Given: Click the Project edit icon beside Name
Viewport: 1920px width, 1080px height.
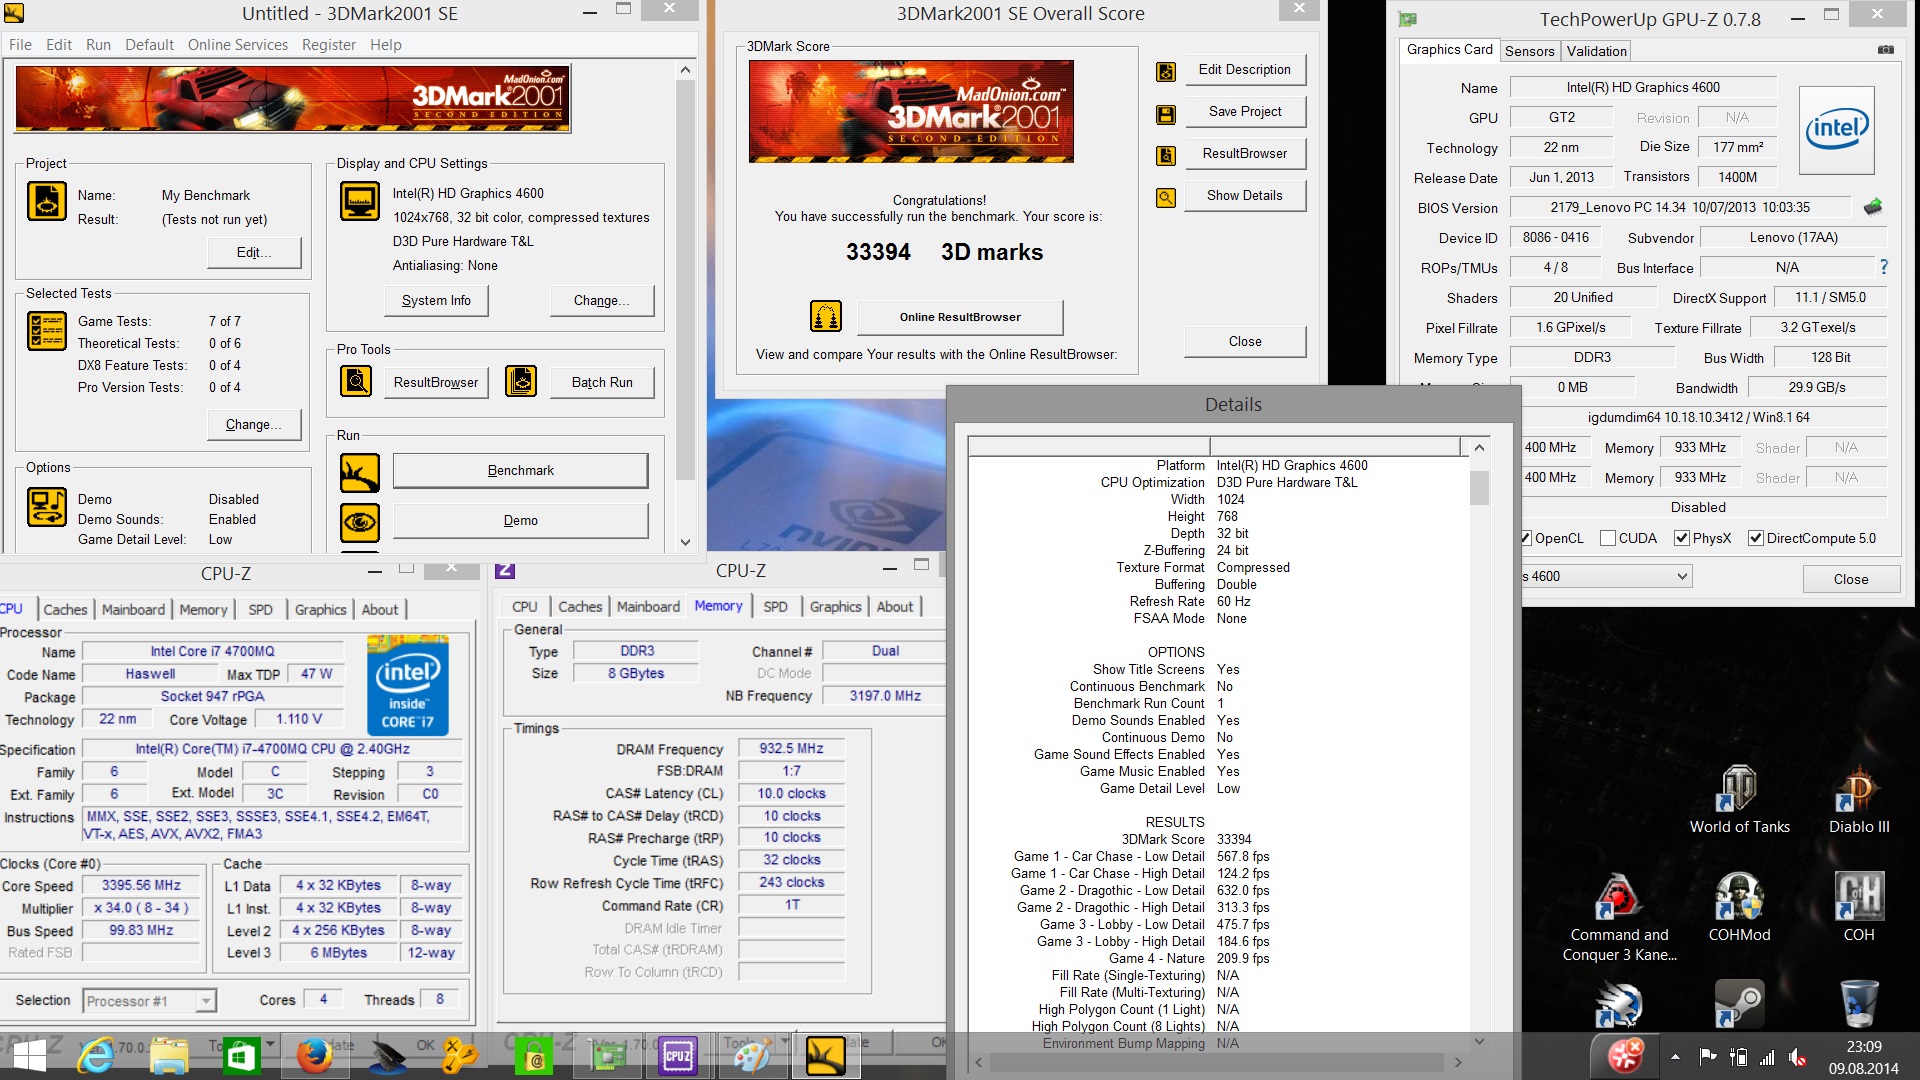Looking at the screenshot, I should [x=46, y=201].
